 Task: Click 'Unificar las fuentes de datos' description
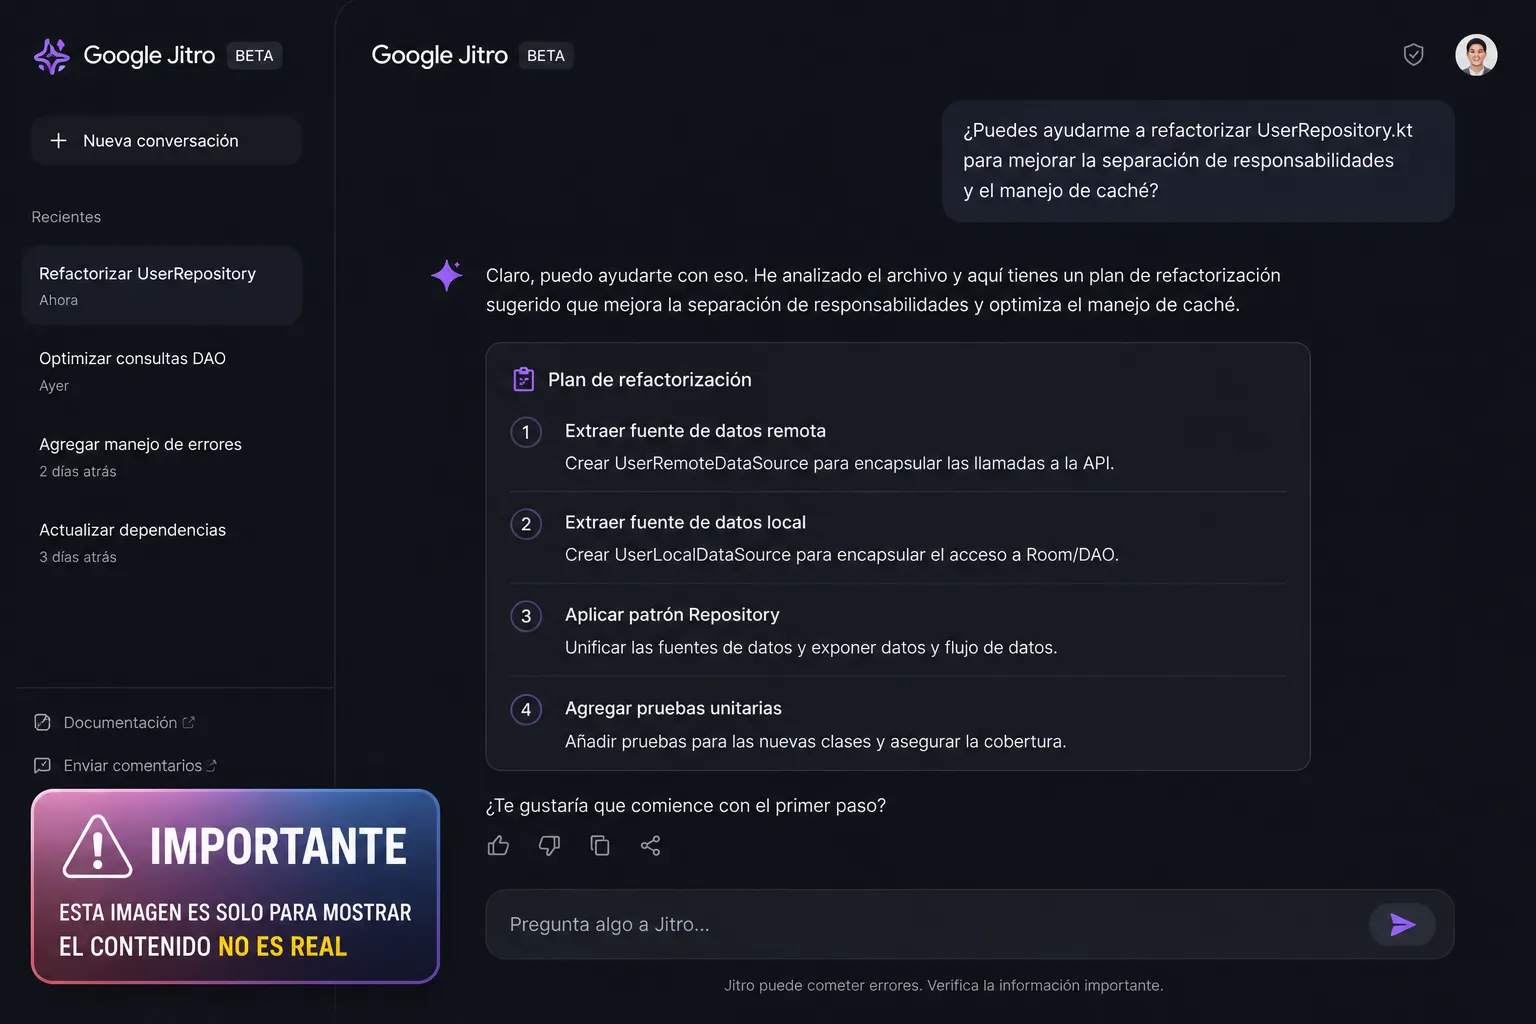pyautogui.click(x=811, y=647)
